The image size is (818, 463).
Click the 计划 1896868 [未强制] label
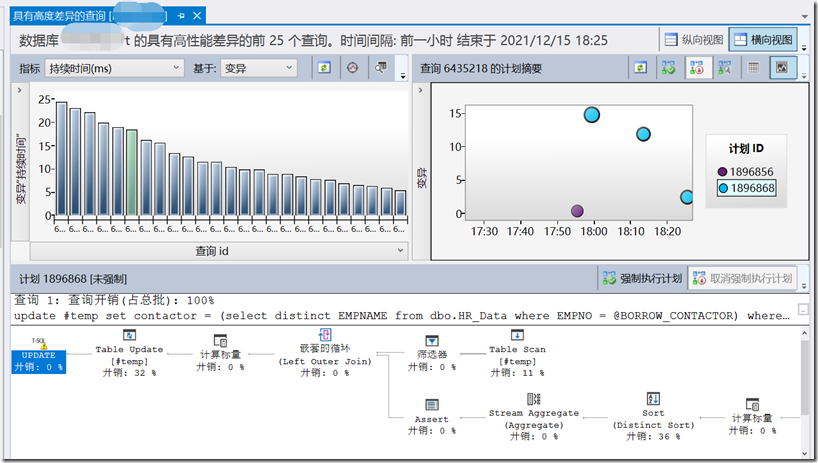[x=73, y=279]
